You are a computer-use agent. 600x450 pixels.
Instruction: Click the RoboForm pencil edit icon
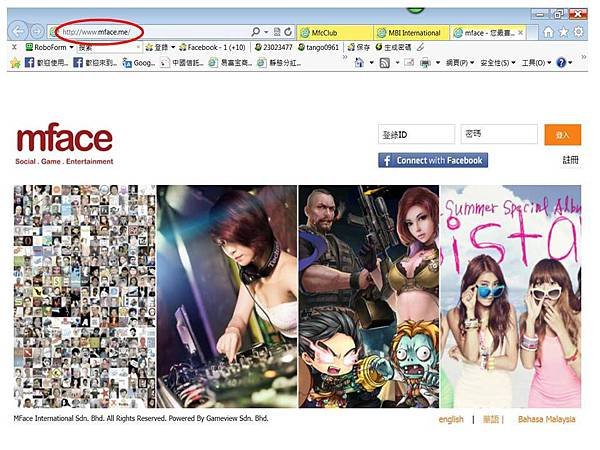421,47
